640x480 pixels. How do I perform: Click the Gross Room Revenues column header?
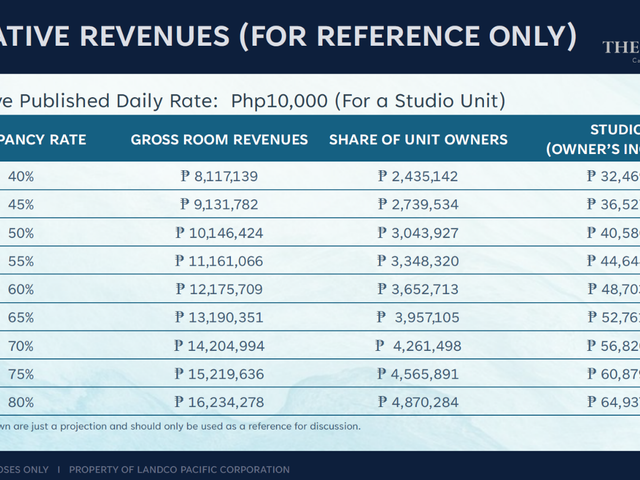point(219,140)
